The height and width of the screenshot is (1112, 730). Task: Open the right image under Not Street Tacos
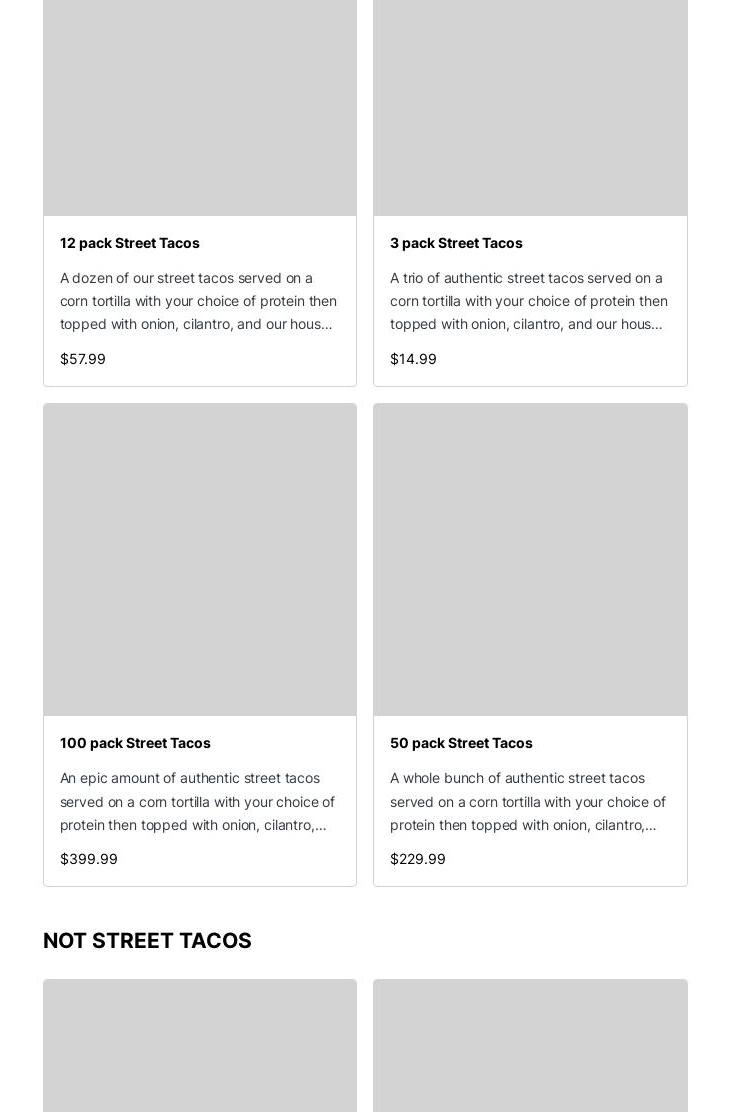530,1046
